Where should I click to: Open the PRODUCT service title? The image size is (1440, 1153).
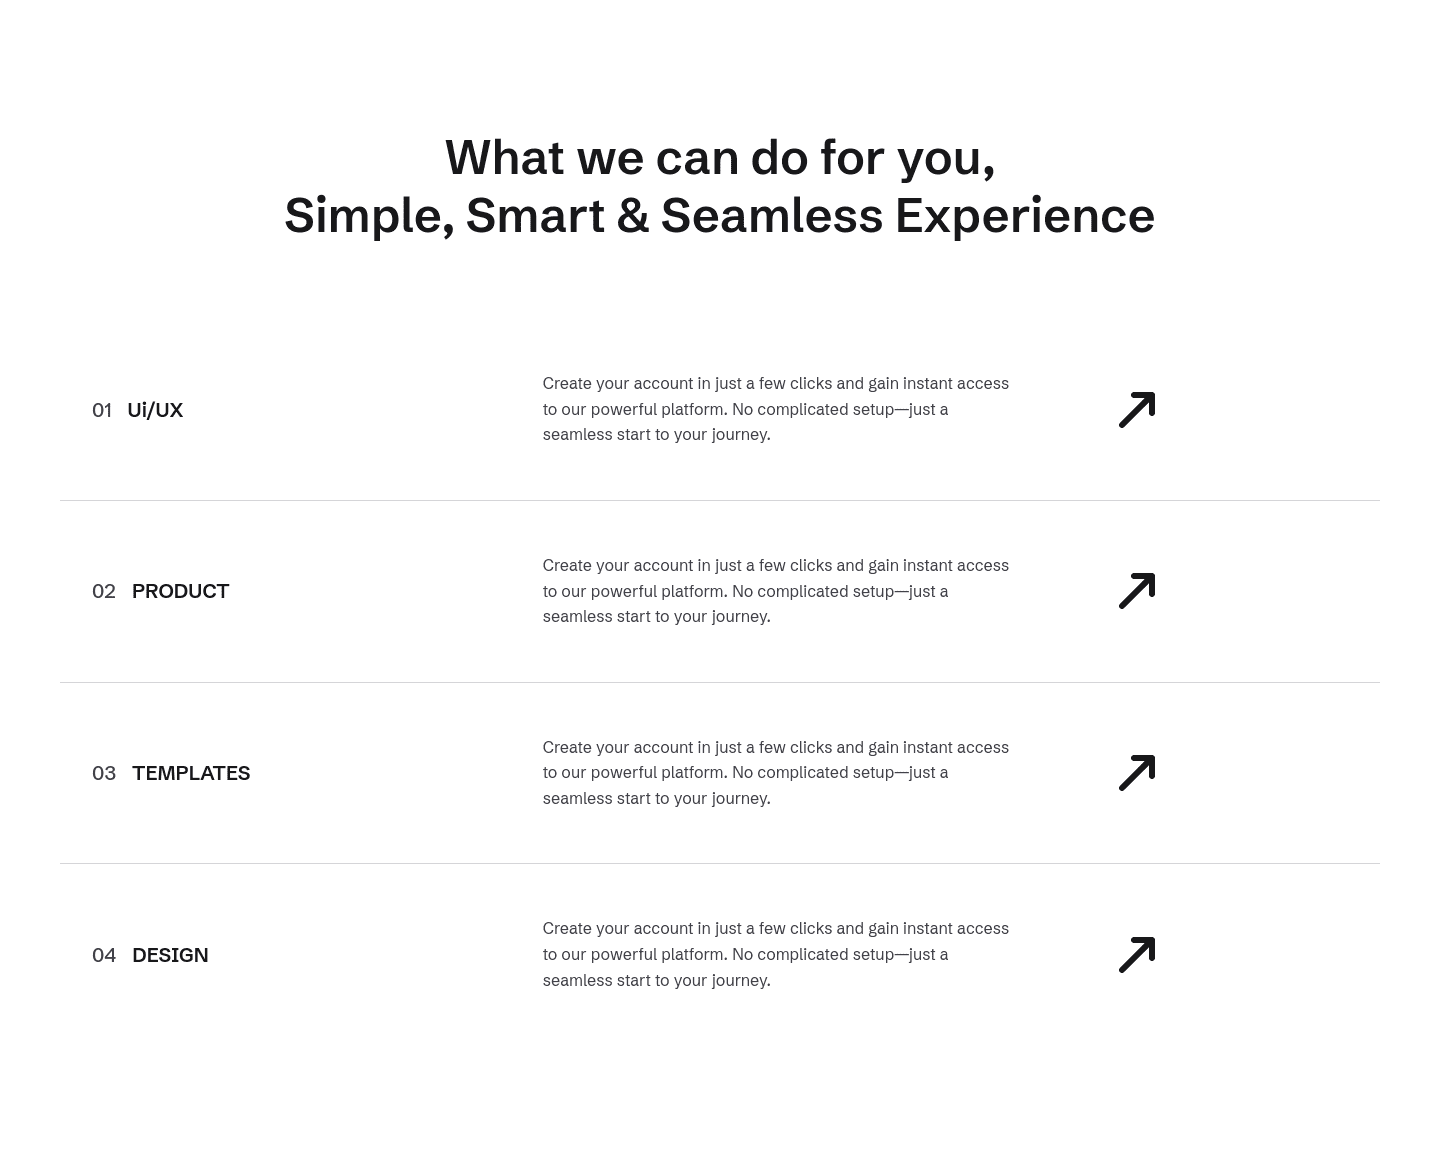[x=180, y=591]
